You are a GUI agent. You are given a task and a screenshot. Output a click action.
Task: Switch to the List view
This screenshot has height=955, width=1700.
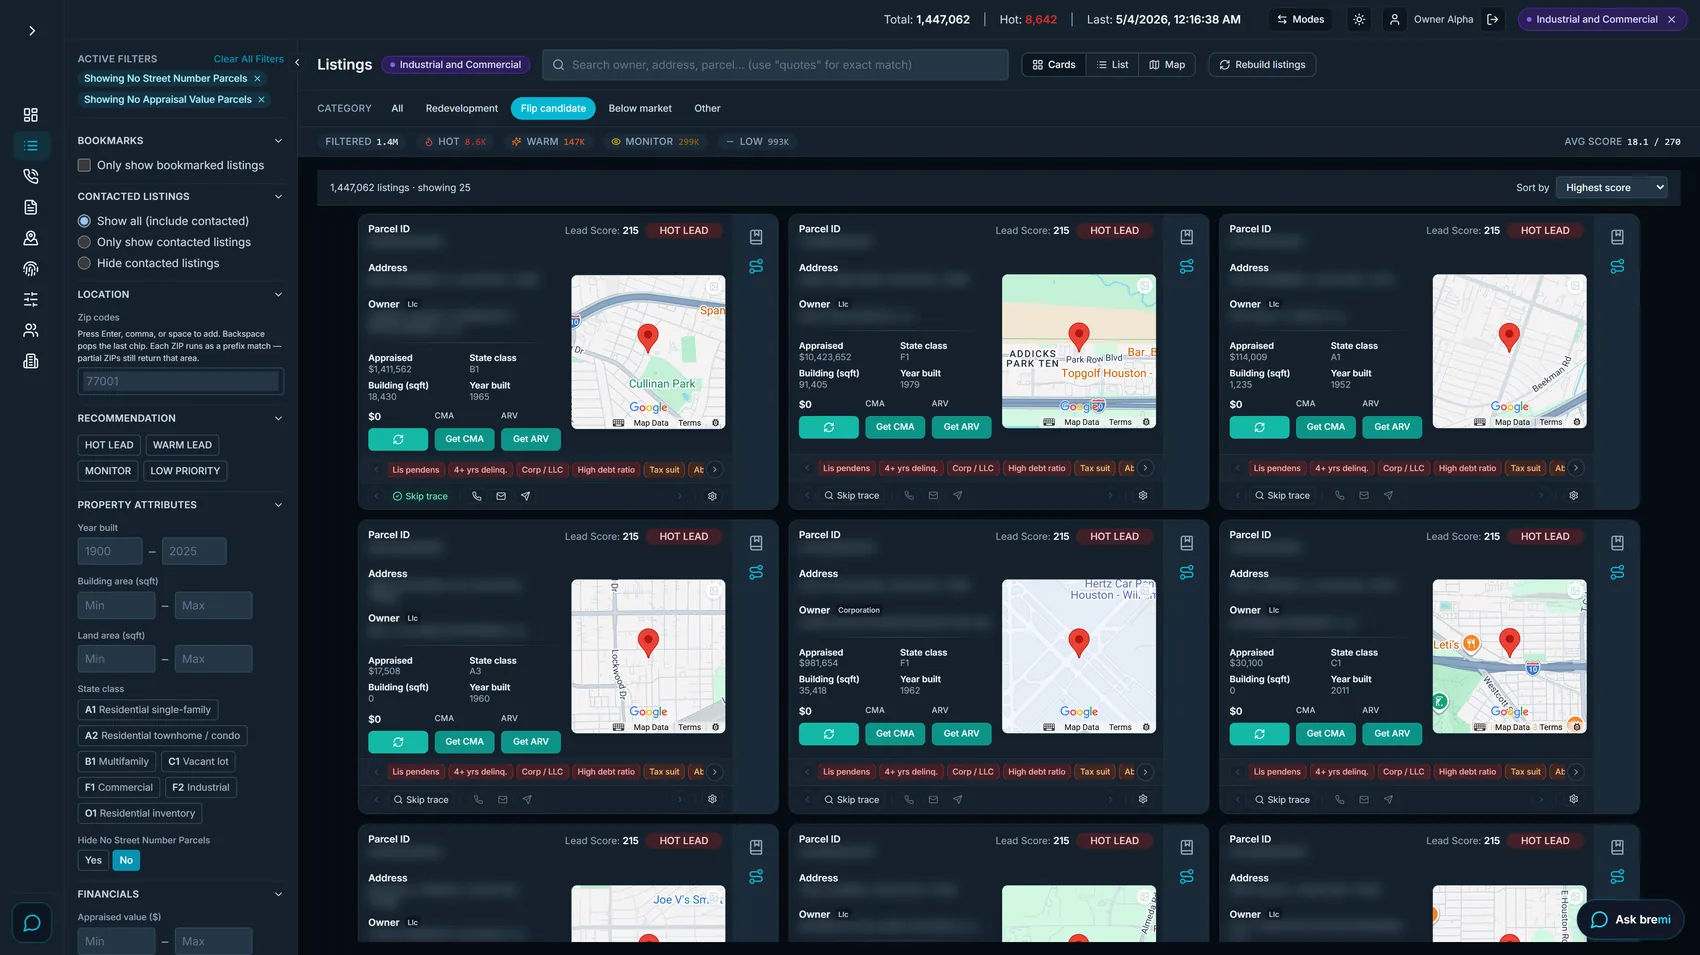tap(1112, 65)
